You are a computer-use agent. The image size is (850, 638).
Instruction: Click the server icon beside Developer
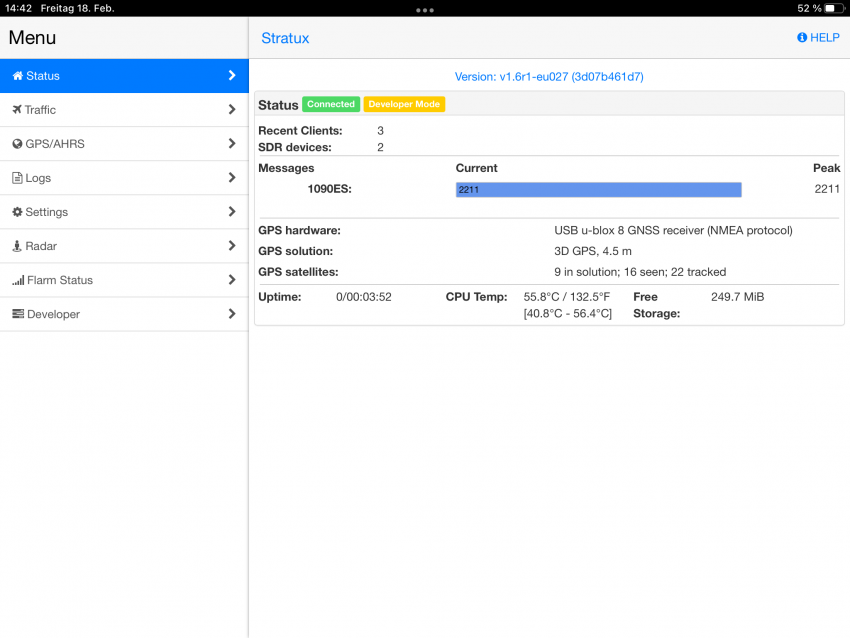(x=18, y=314)
